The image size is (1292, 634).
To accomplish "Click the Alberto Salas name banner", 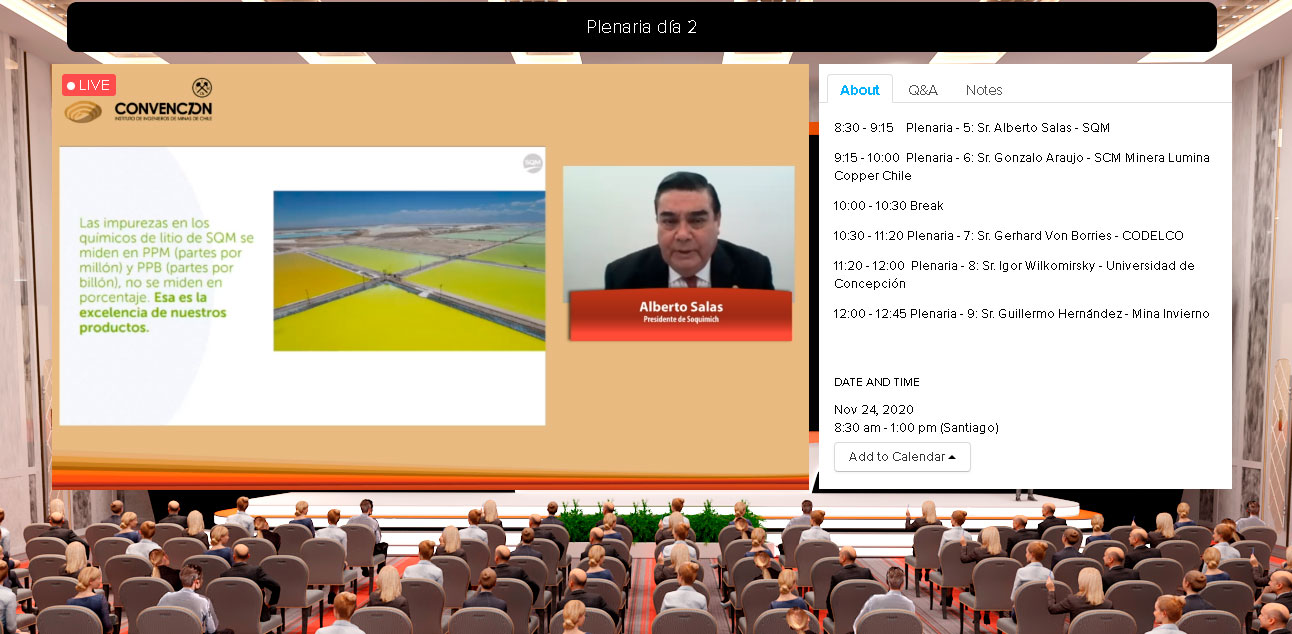I will pyautogui.click(x=680, y=312).
